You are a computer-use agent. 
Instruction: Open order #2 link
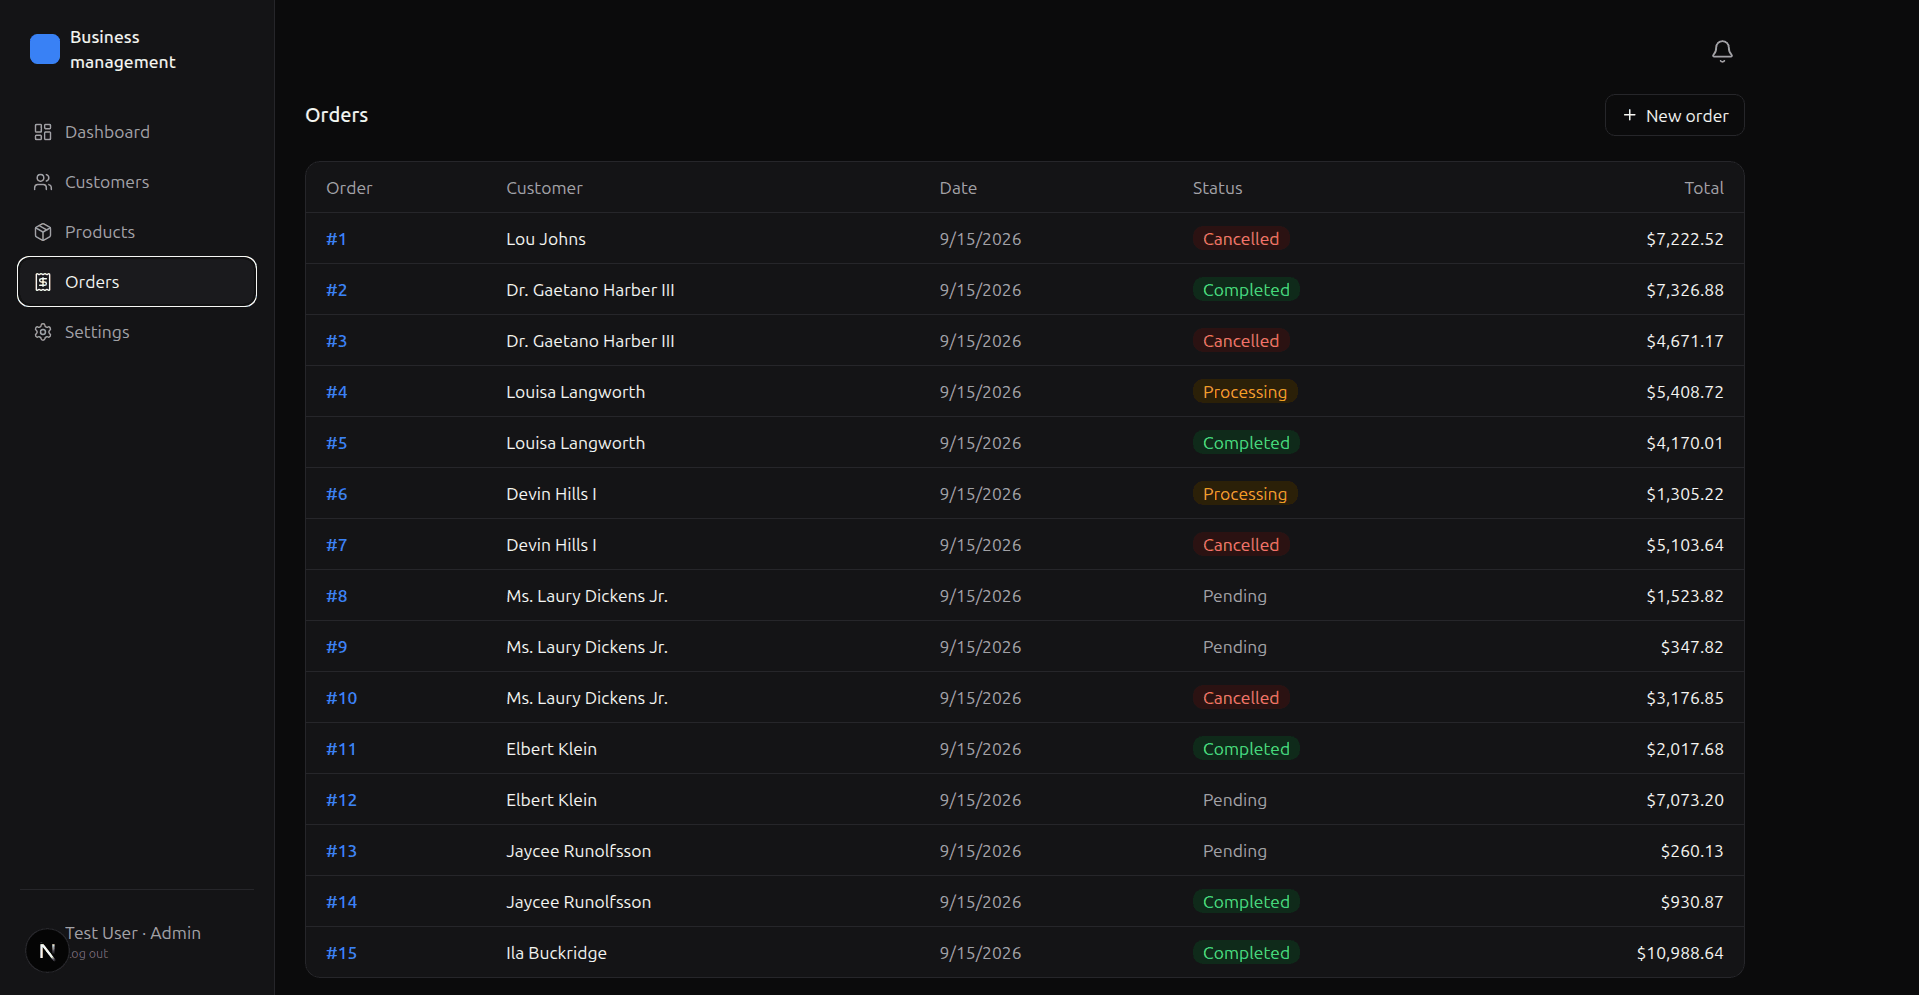(x=336, y=290)
